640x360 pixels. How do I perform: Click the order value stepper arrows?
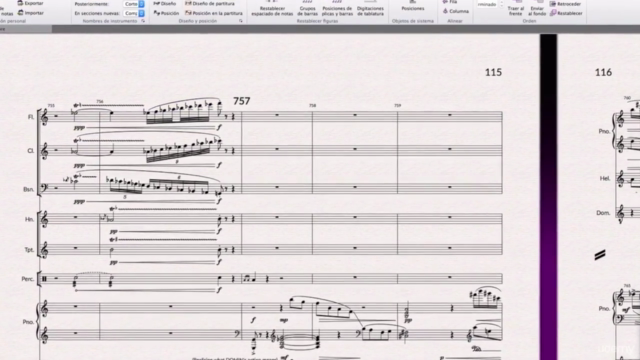pos(501,4)
